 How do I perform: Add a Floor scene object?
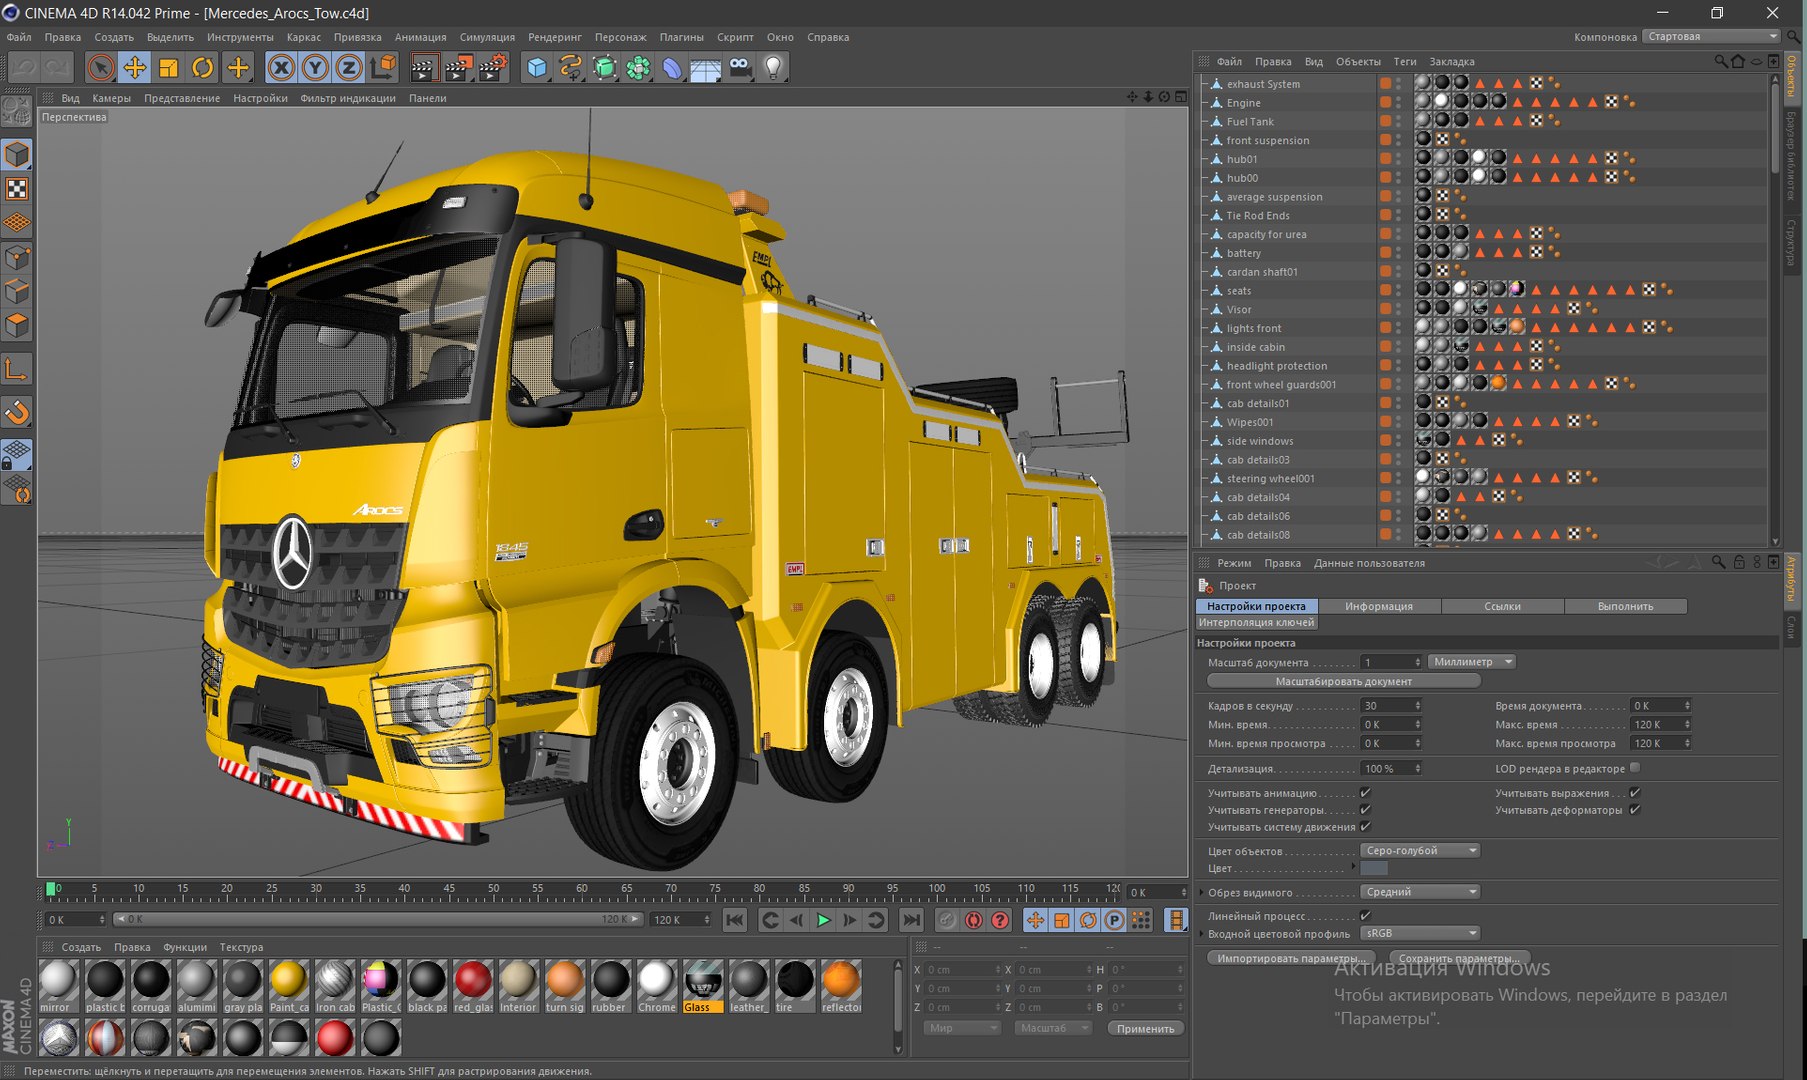pyautogui.click(x=706, y=67)
